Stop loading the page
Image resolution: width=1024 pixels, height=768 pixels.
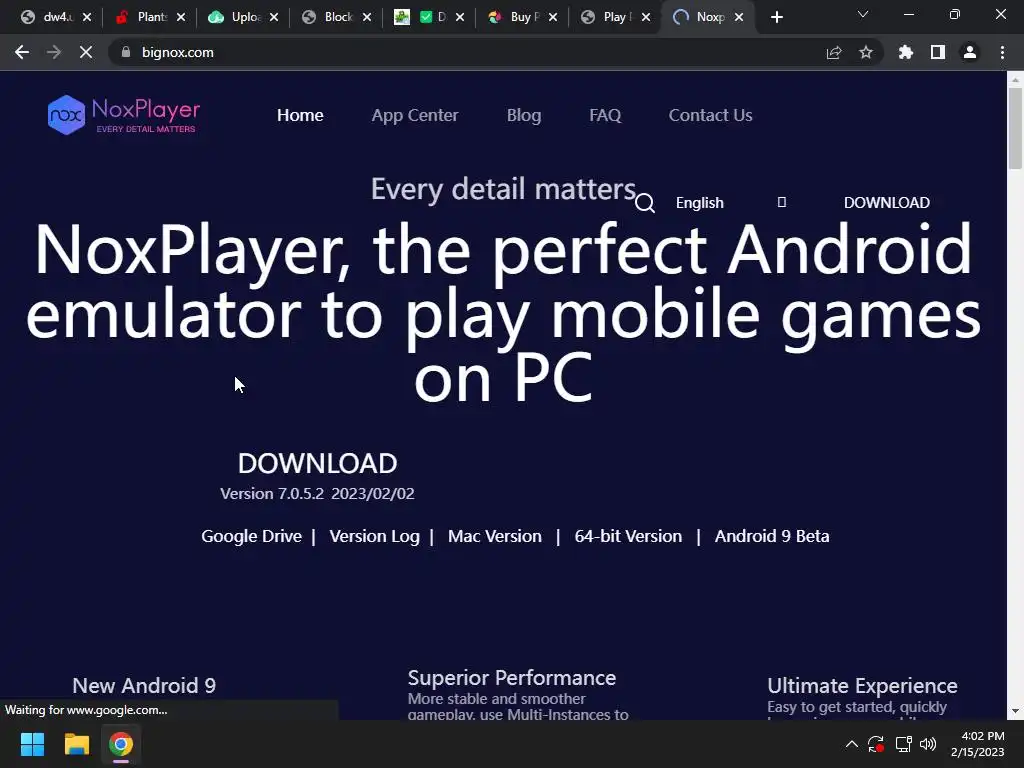86,52
